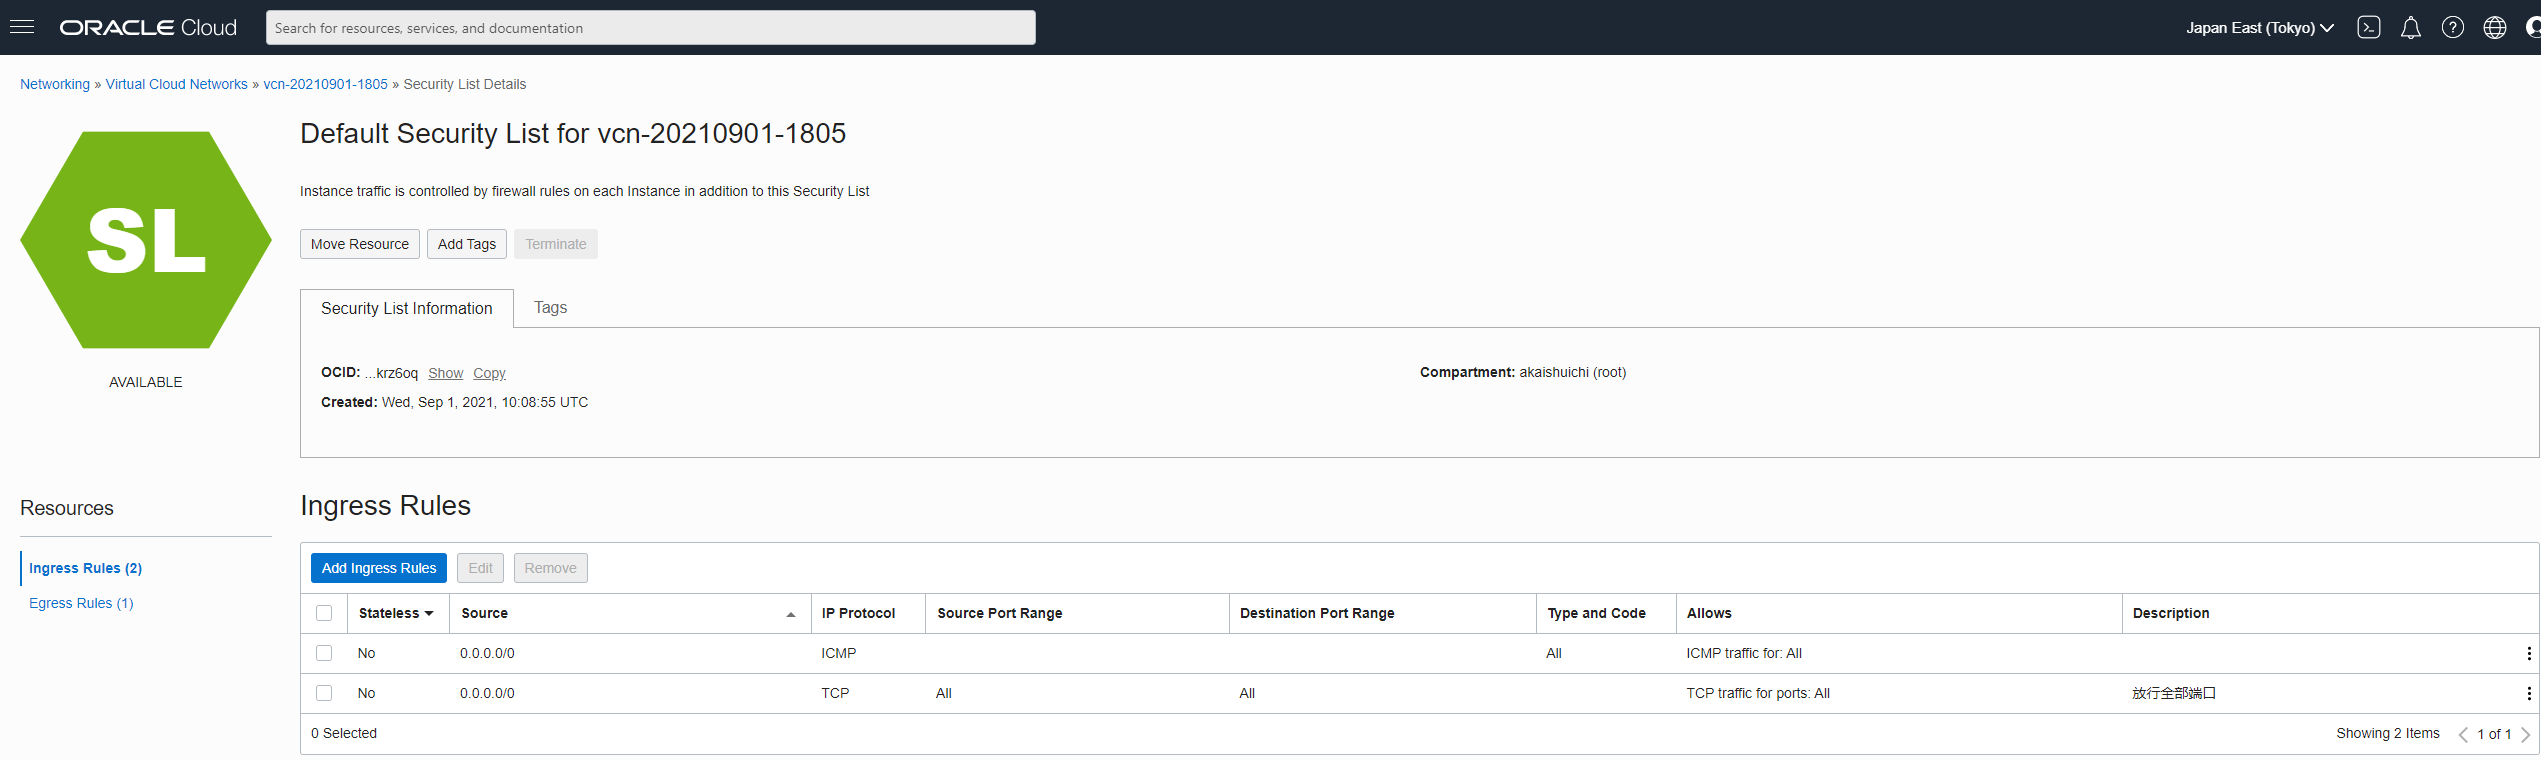This screenshot has width=2541, height=760.
Task: Click the resource search field
Action: pyautogui.click(x=650, y=28)
